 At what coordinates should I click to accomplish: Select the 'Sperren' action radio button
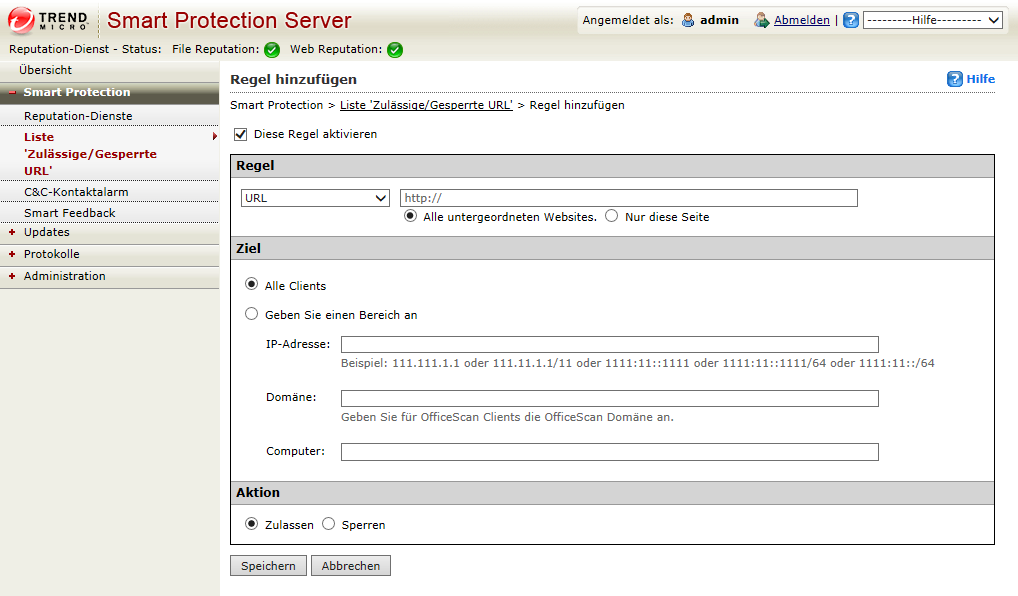click(x=328, y=524)
